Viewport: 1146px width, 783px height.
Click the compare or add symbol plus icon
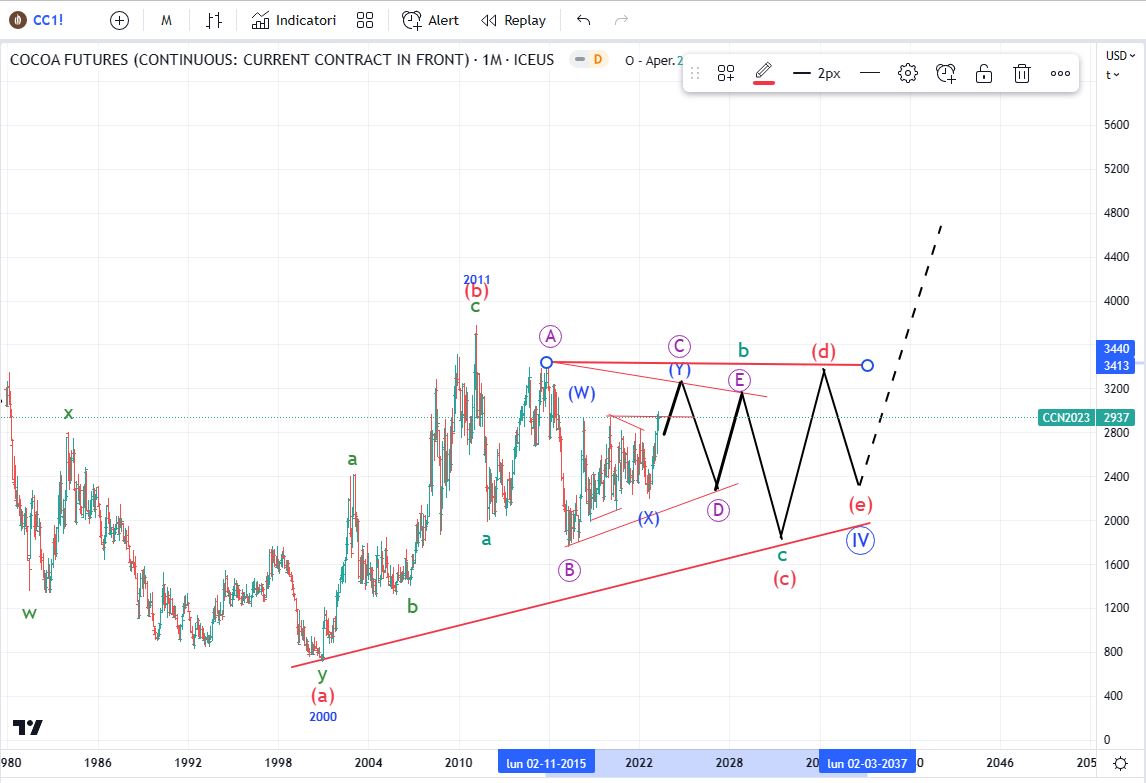click(119, 20)
